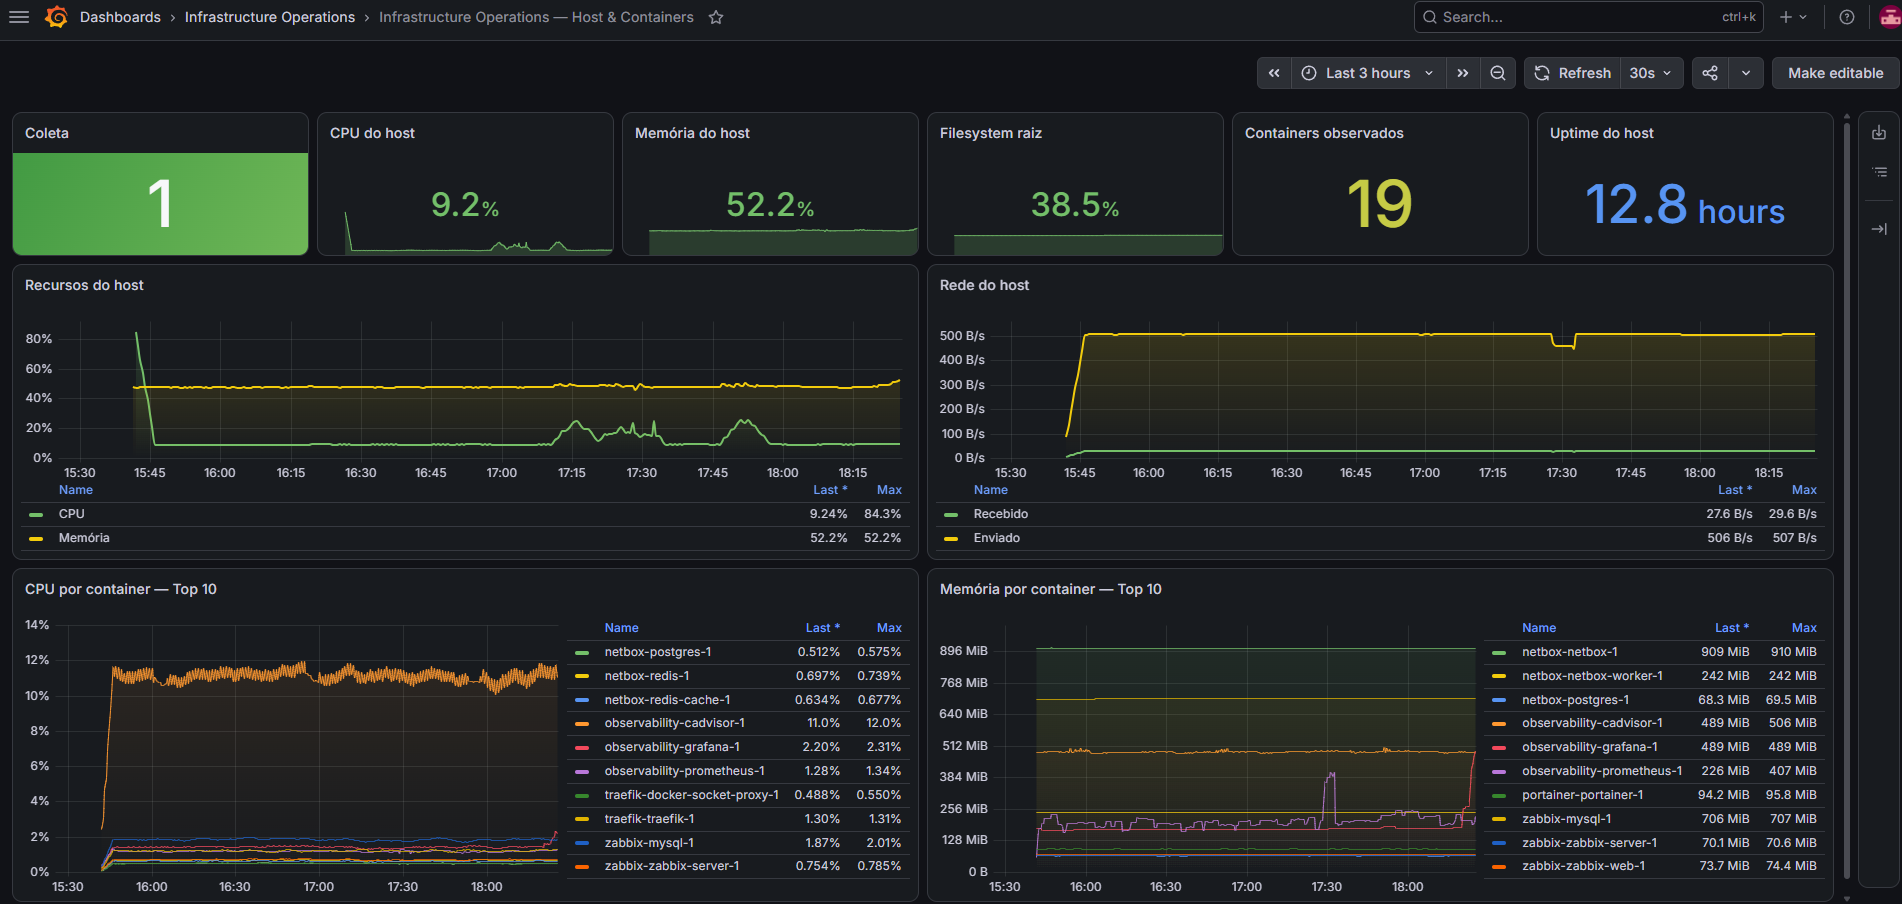1902x904 pixels.
Task: Shift time range backward
Action: pos(1274,73)
